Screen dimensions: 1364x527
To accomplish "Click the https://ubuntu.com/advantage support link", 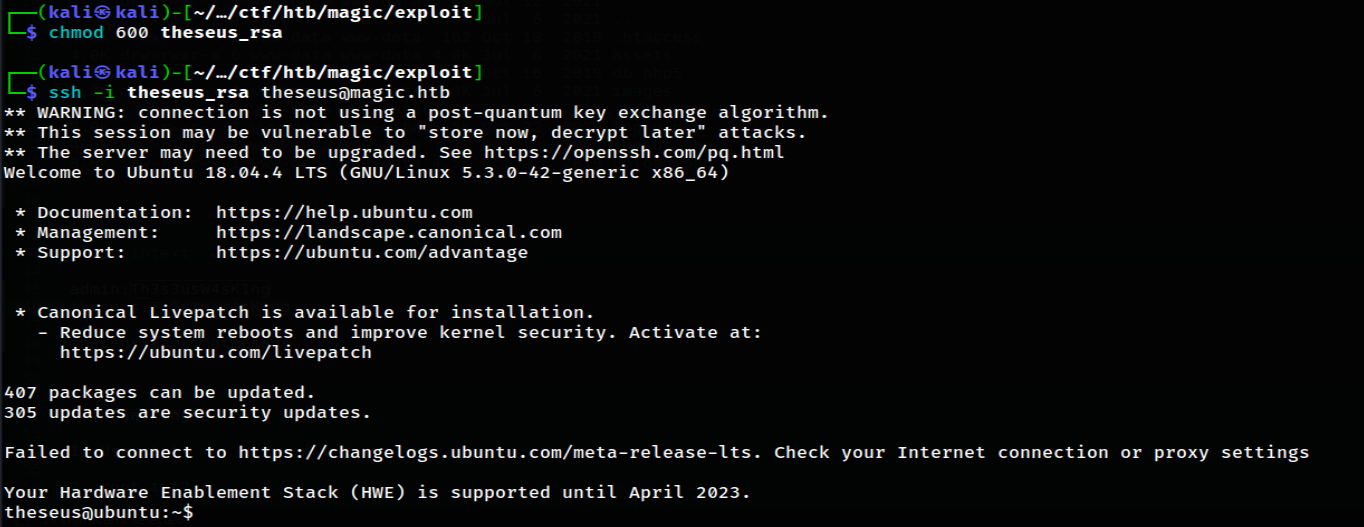I will (x=372, y=253).
